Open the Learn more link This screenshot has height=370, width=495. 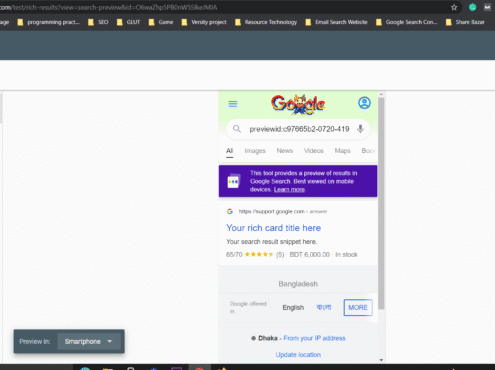[x=289, y=189]
